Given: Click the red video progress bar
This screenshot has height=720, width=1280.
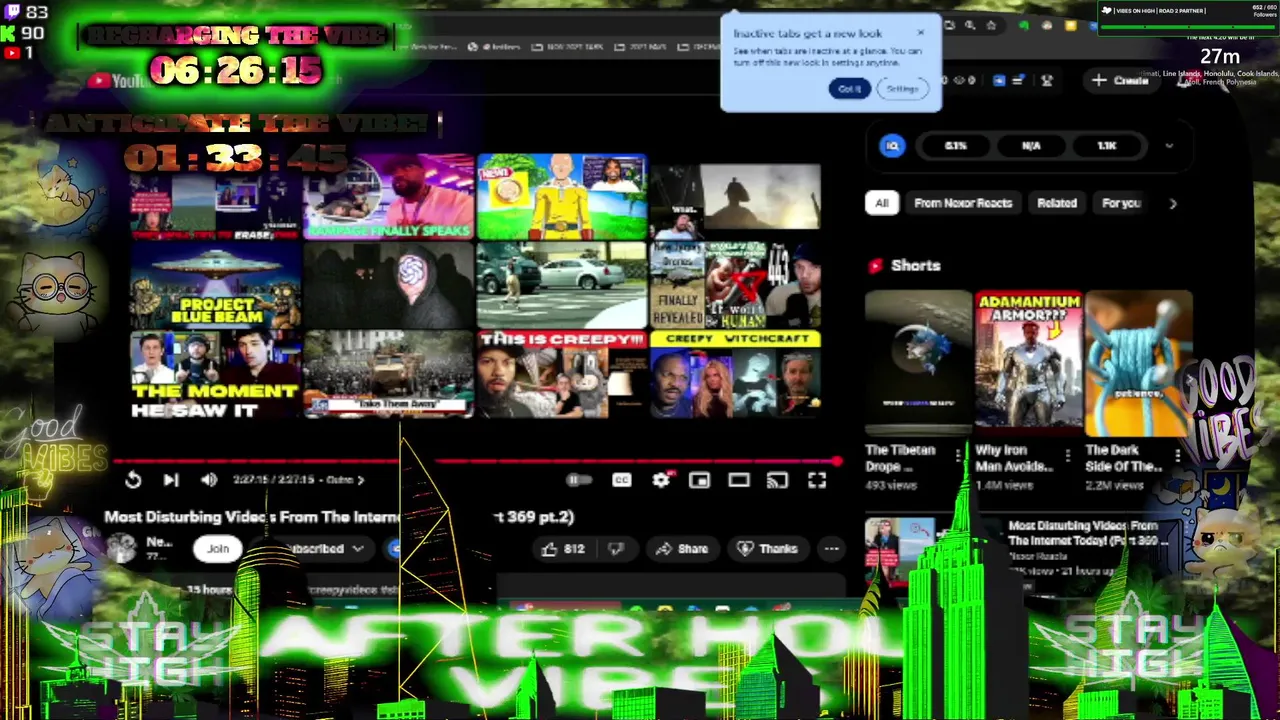Looking at the screenshot, I should pyautogui.click(x=478, y=461).
